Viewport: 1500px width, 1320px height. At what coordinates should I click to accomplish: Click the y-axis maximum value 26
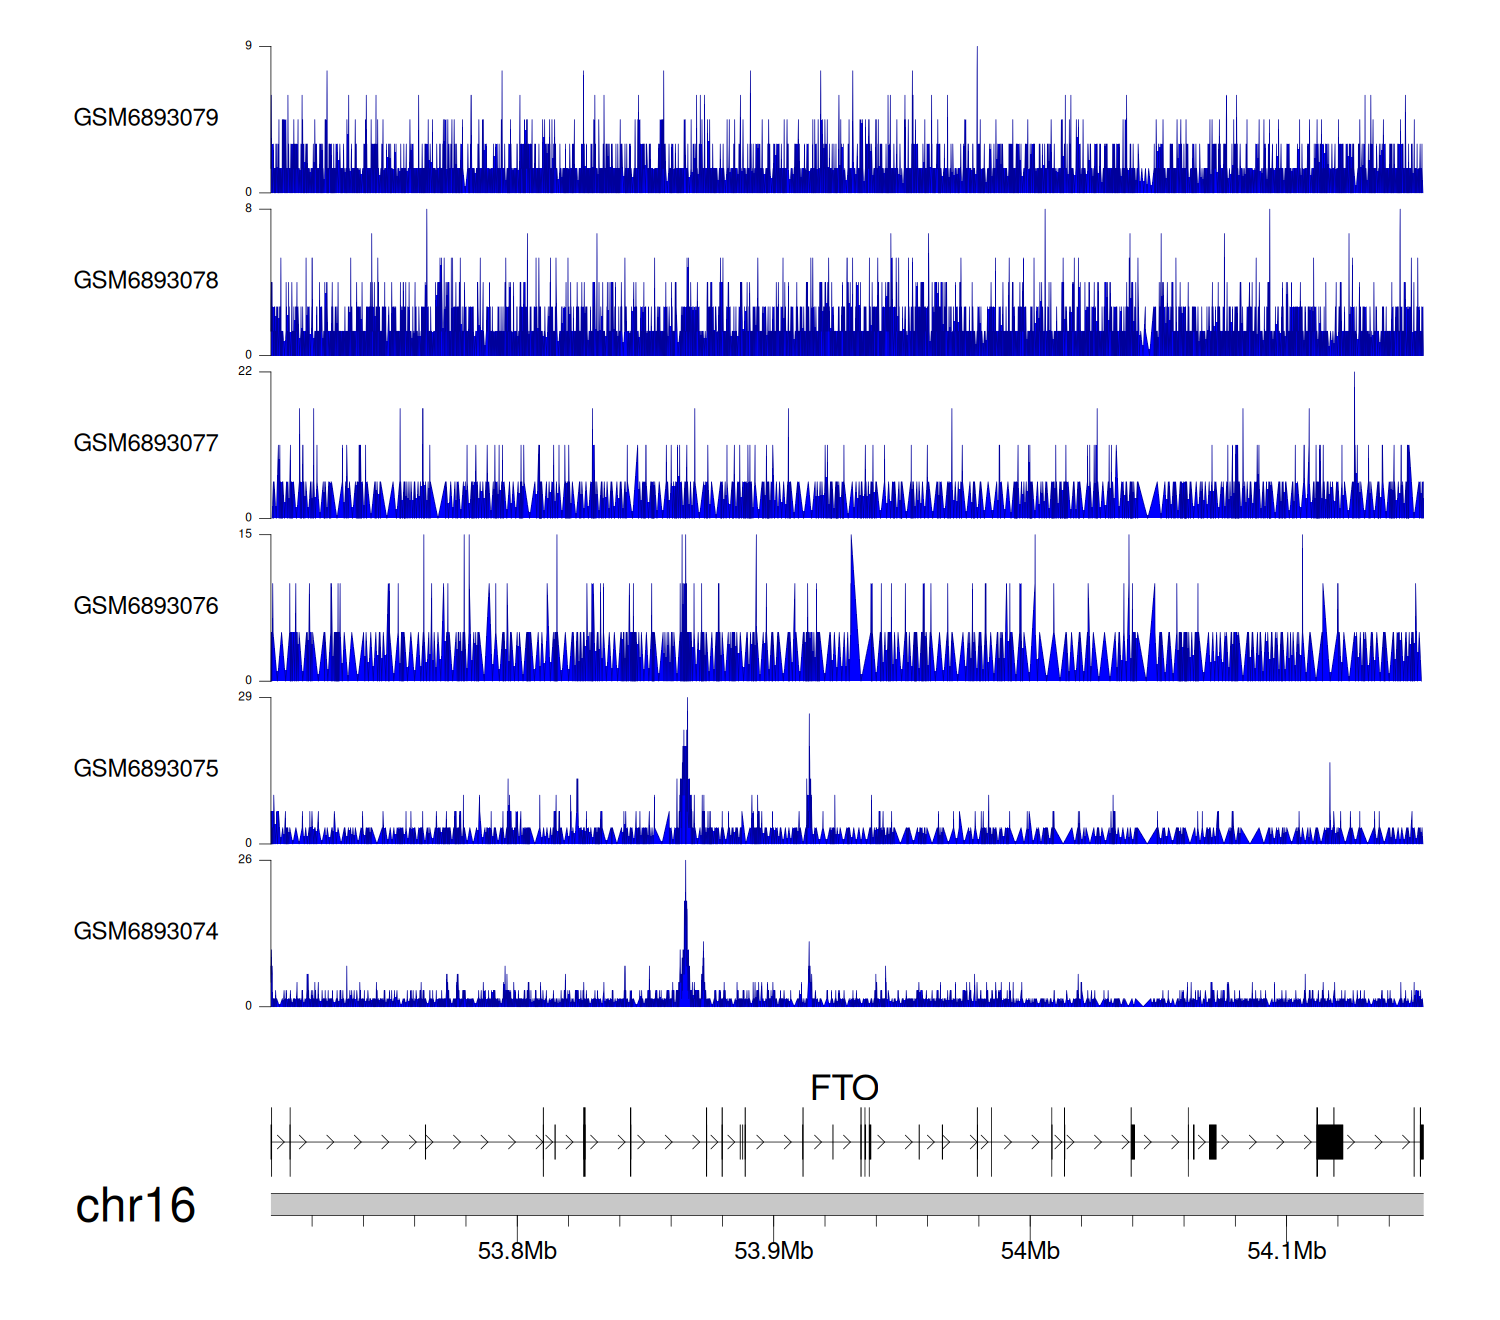pos(245,860)
